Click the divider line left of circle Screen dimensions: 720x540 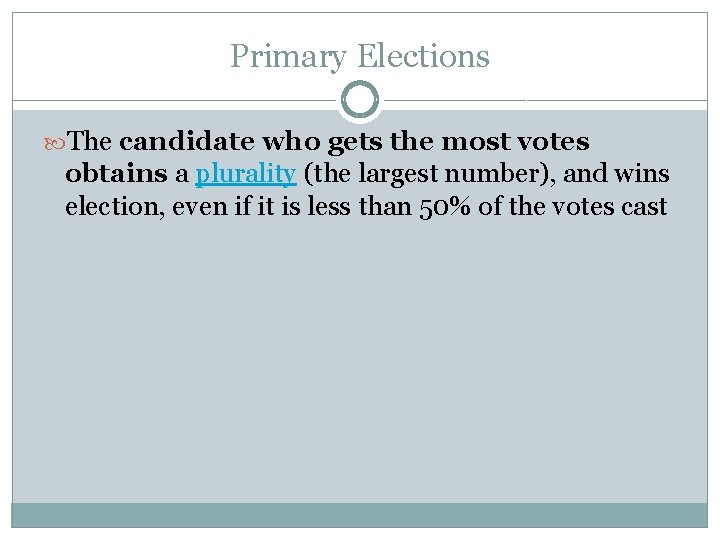tap(174, 100)
